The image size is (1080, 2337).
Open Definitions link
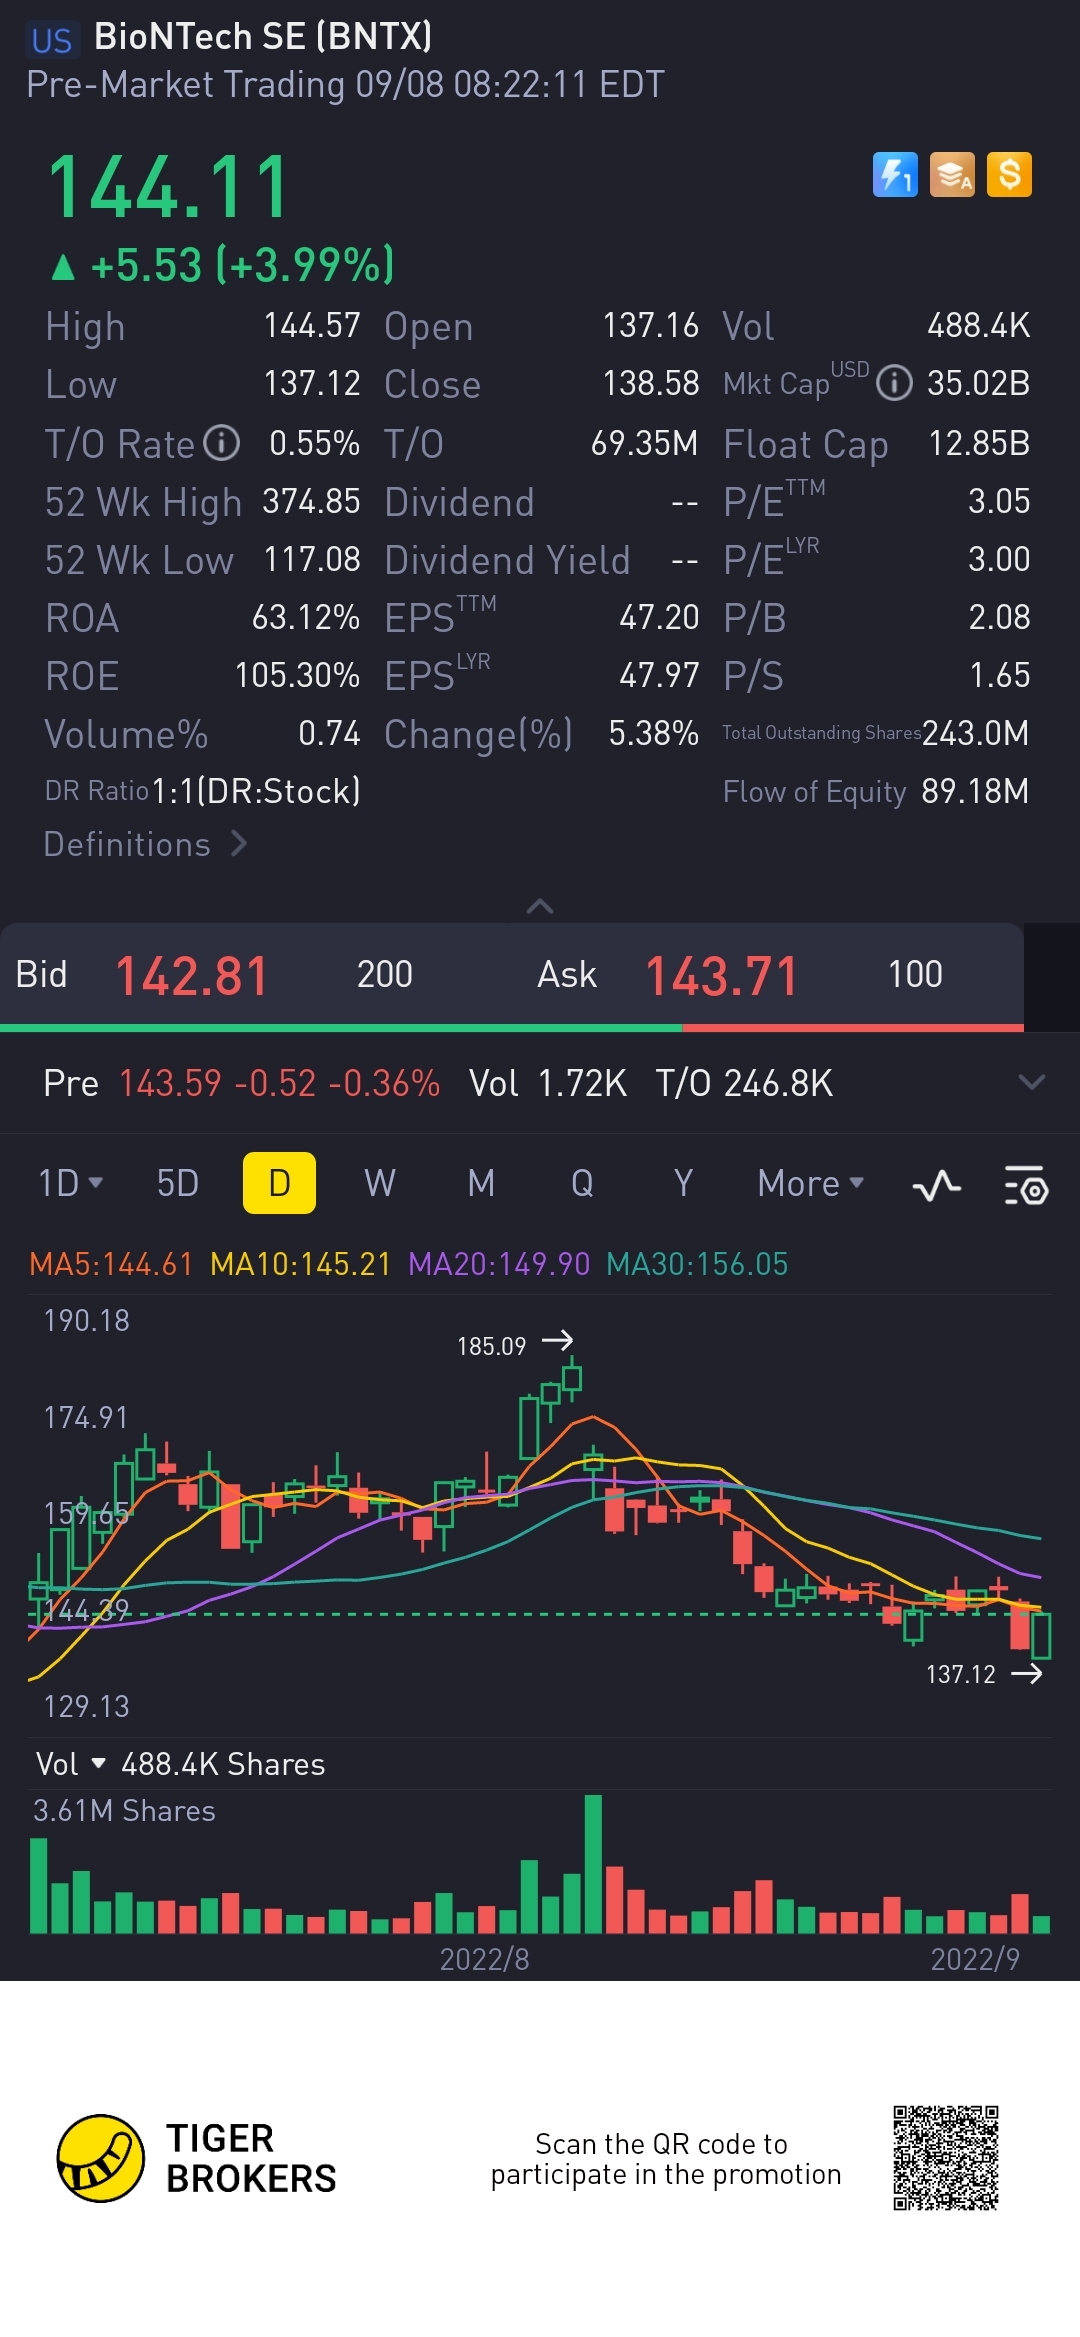tap(145, 844)
